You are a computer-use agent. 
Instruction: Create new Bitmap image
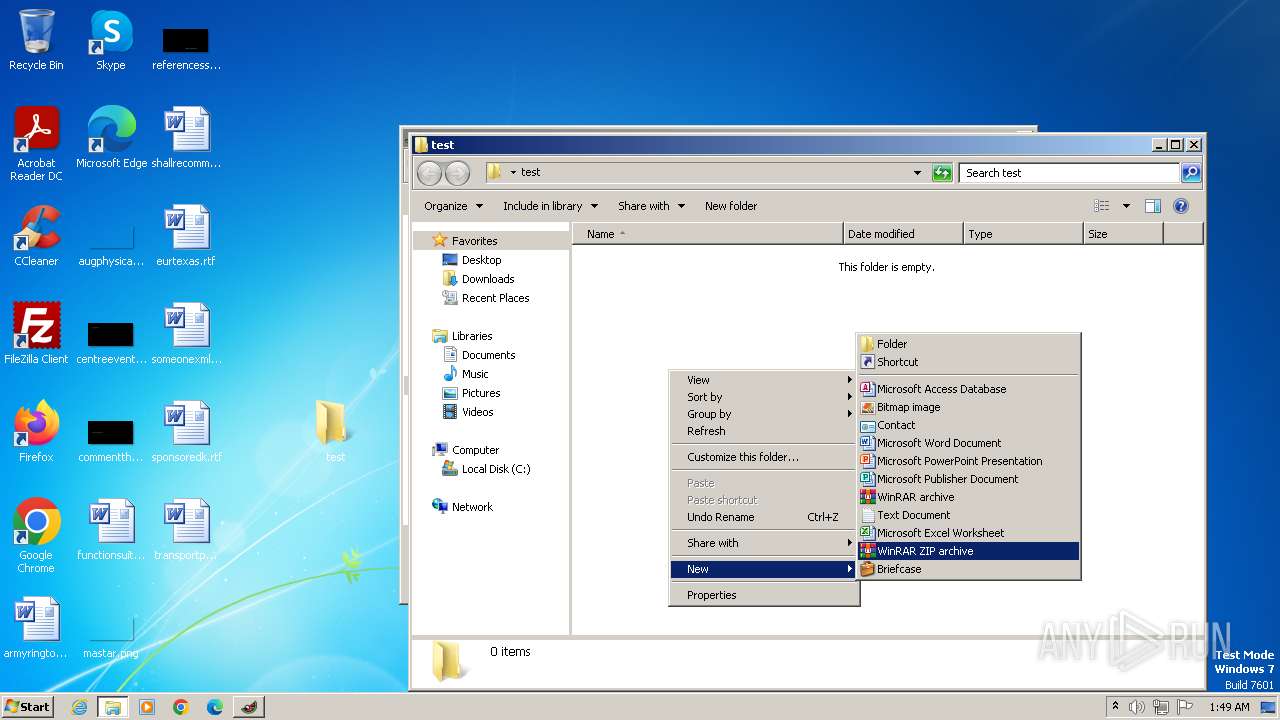click(969, 407)
